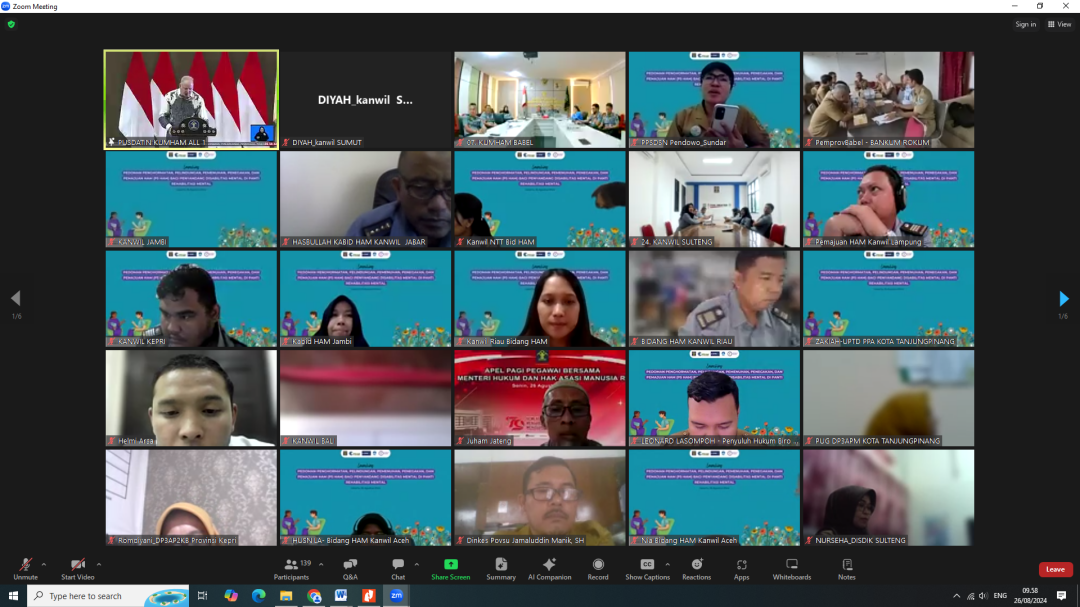Screen dimensions: 1080x607
Task: Expand the caret next to Participants
Action: (321, 564)
